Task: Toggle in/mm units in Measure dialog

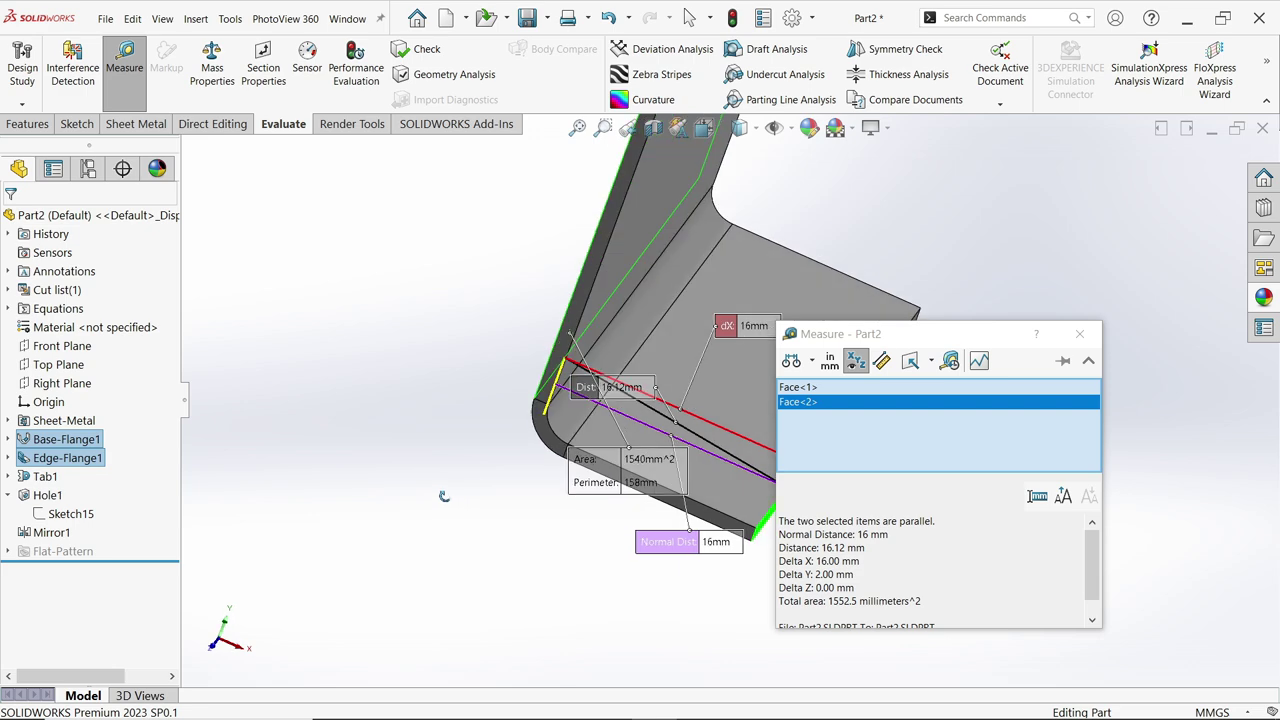Action: [x=829, y=361]
